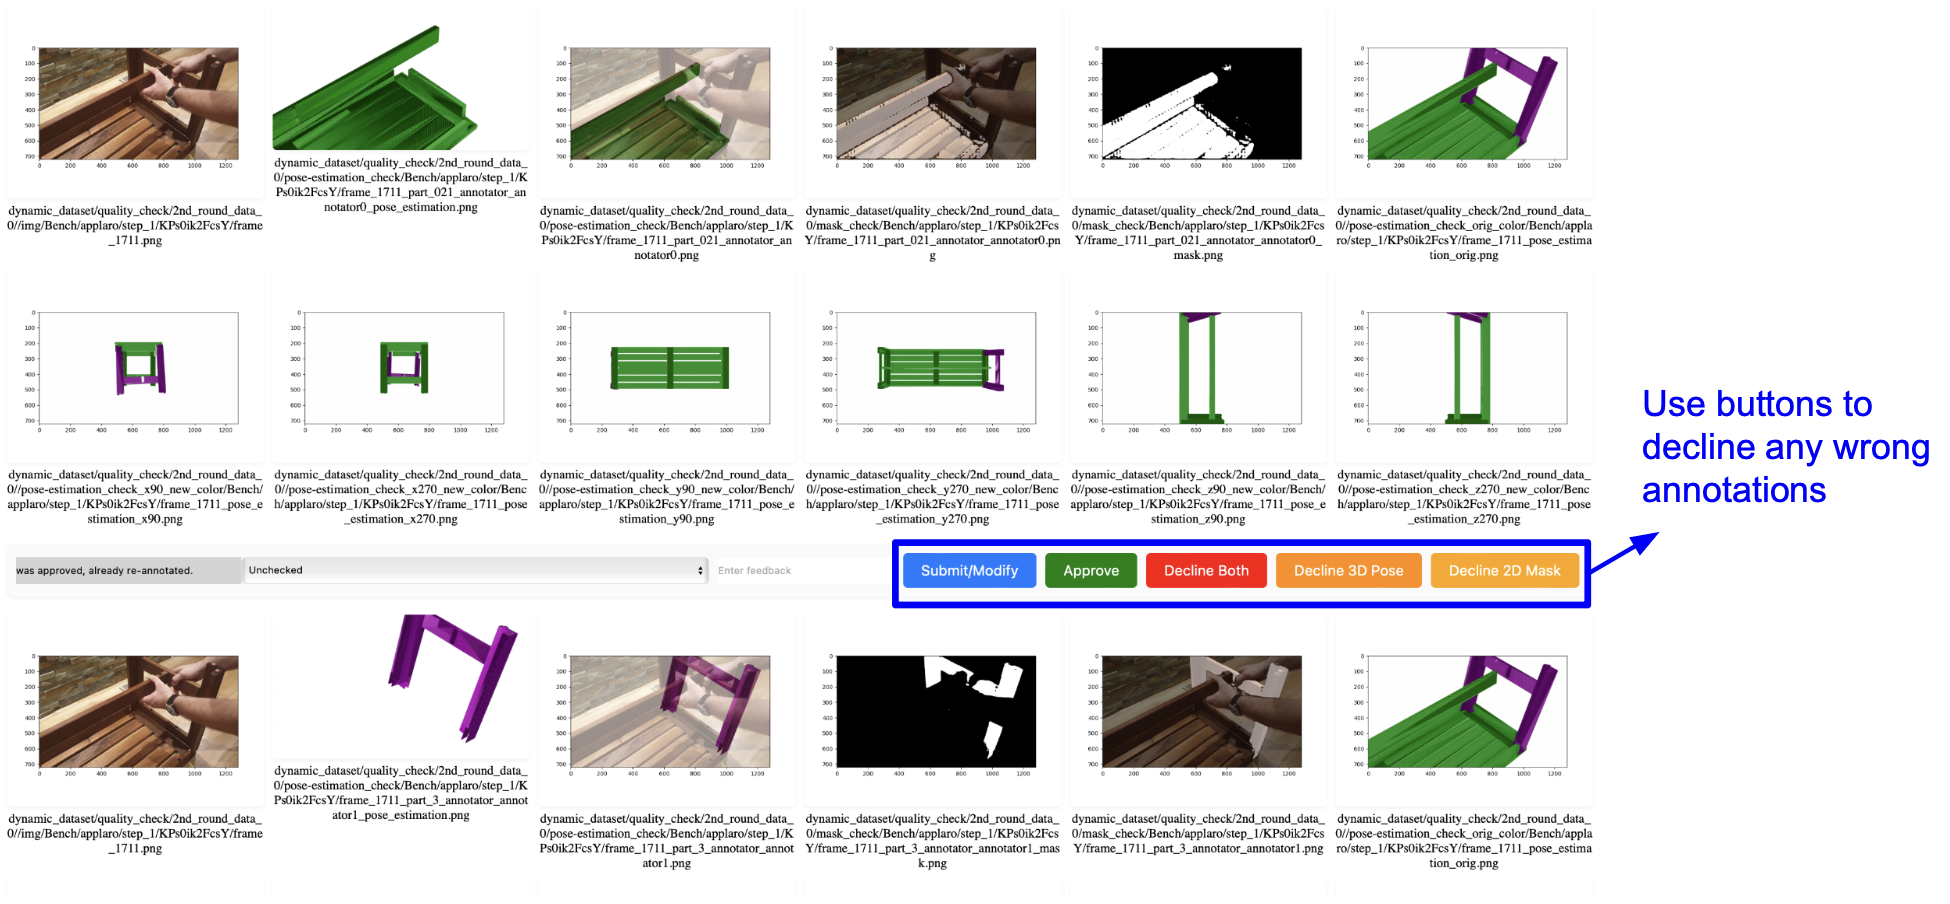
Task: Open the full bench render in part_3 row
Action: 1466,713
